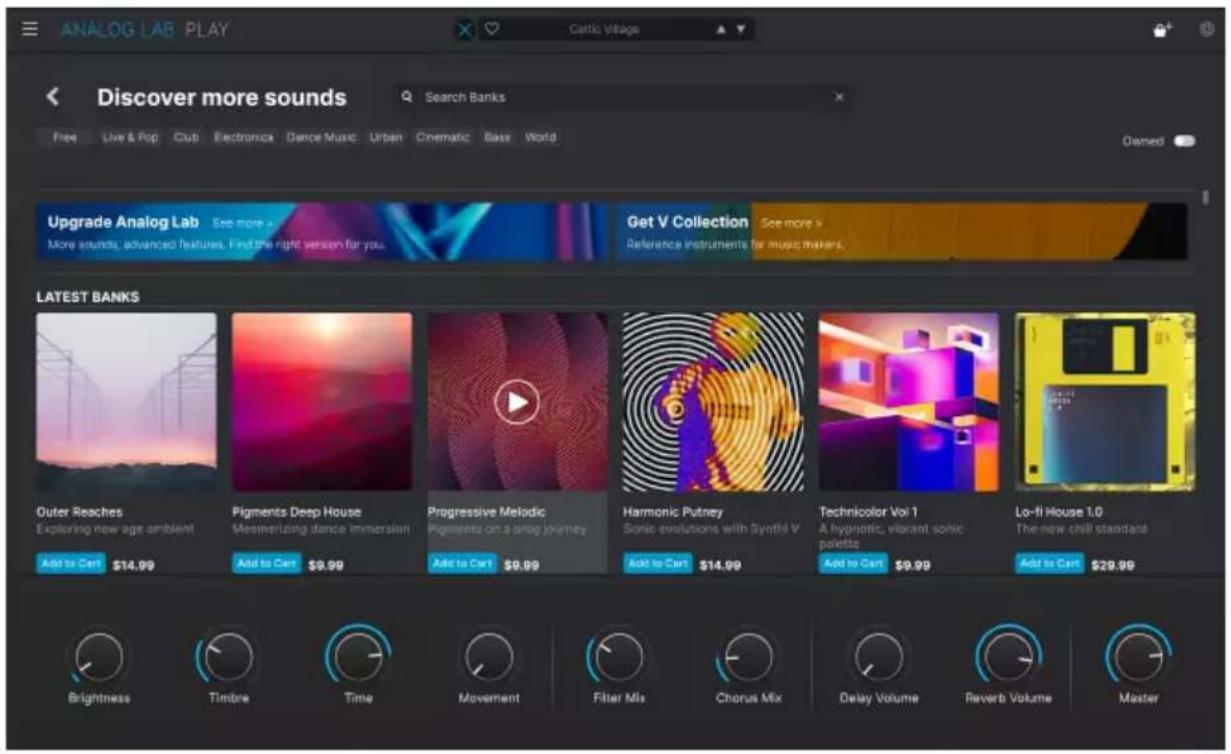Click the $29.99 price text

tap(1112, 565)
